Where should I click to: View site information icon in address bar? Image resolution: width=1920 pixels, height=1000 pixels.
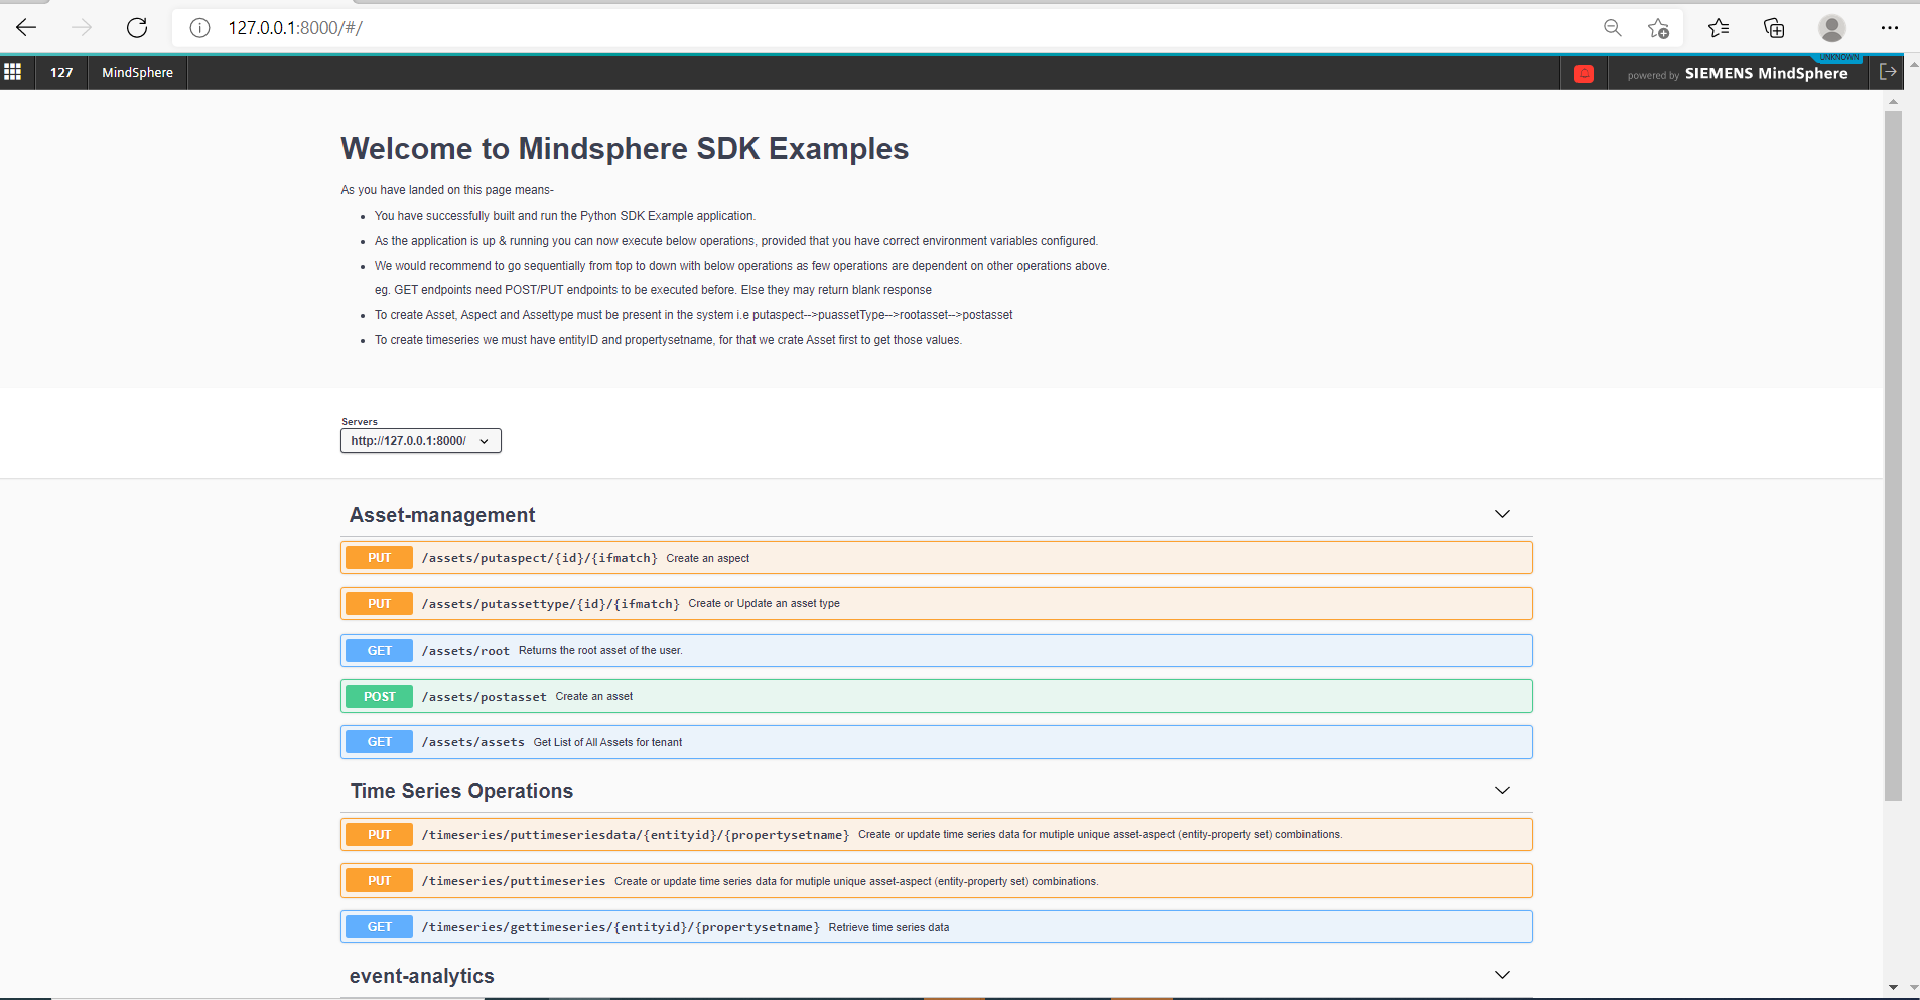pyautogui.click(x=200, y=28)
